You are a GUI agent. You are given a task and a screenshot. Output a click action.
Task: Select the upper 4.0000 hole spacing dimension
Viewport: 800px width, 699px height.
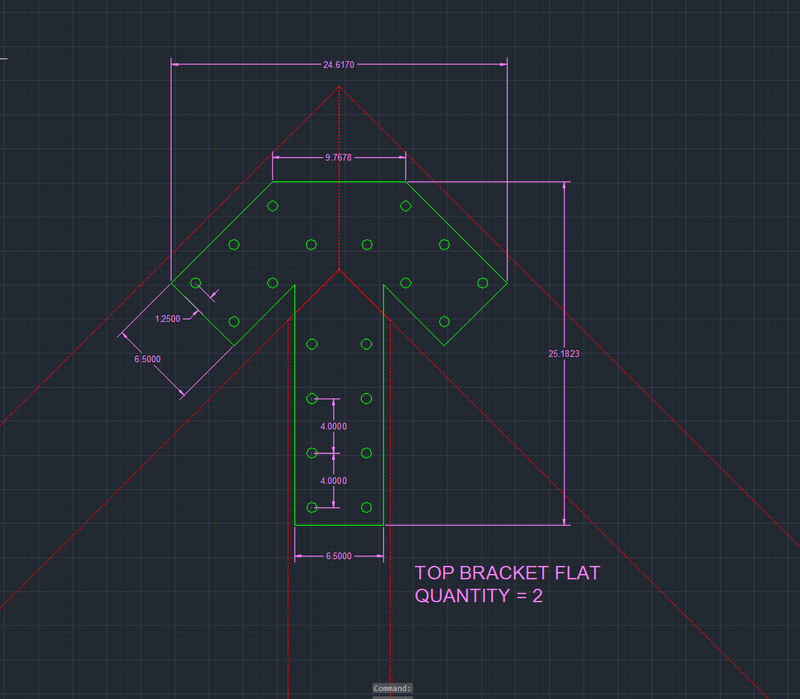[334, 426]
